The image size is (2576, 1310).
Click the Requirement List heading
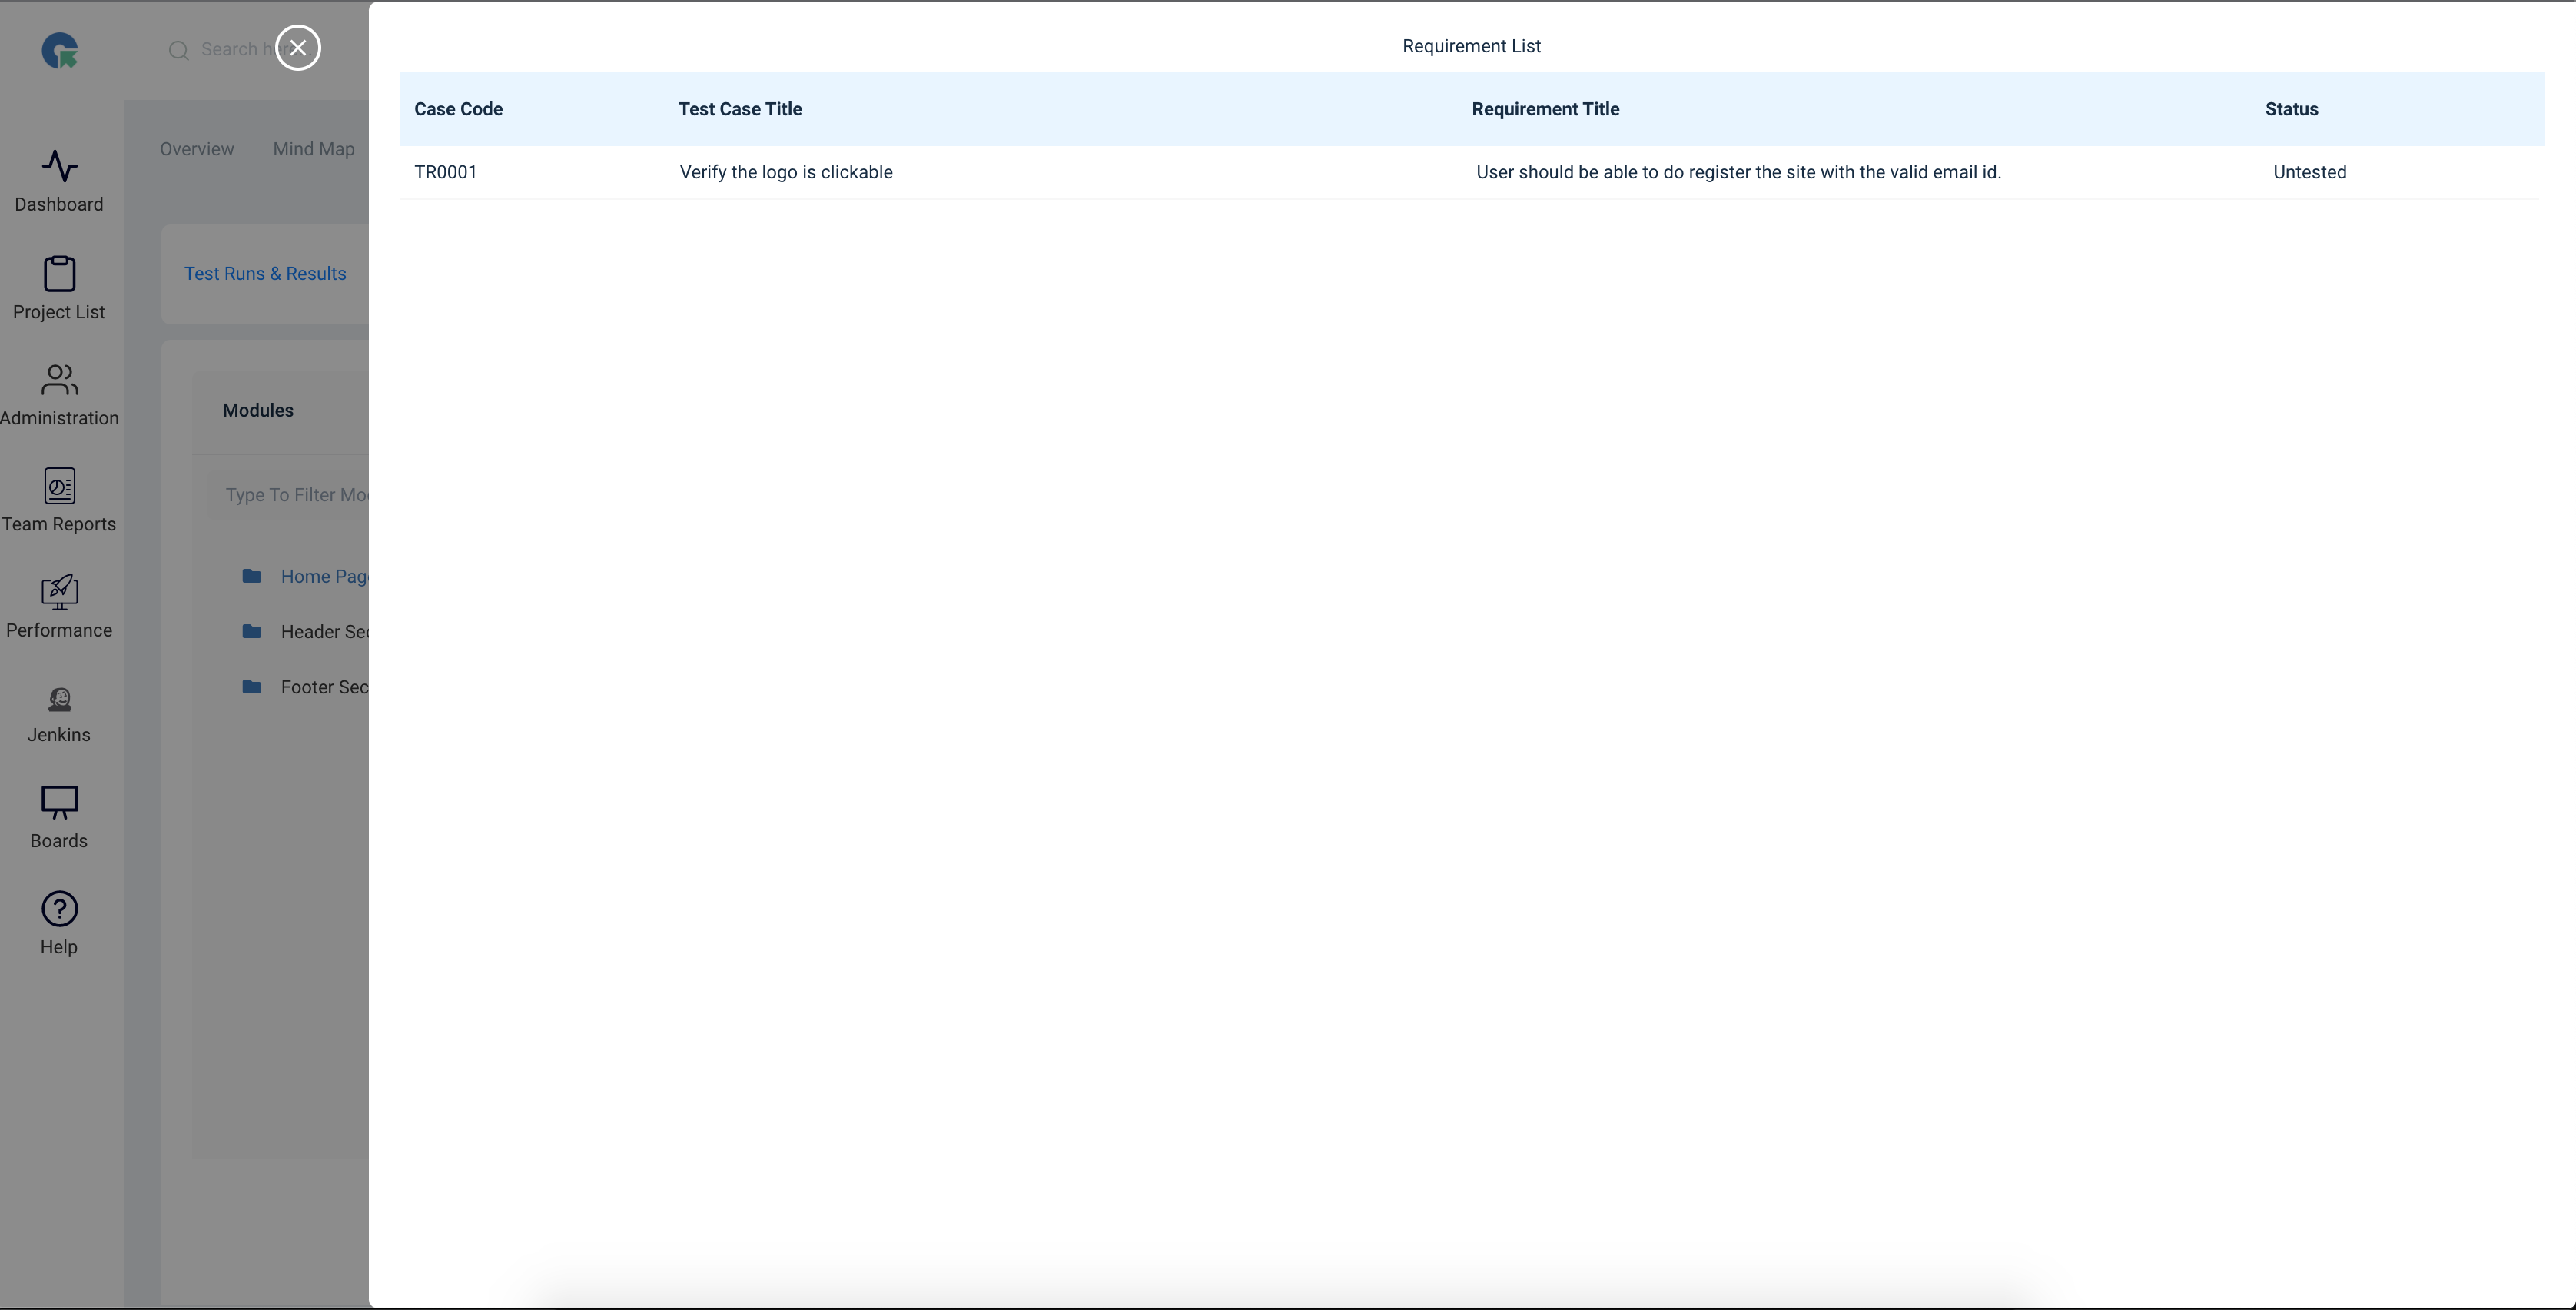pyautogui.click(x=1471, y=46)
